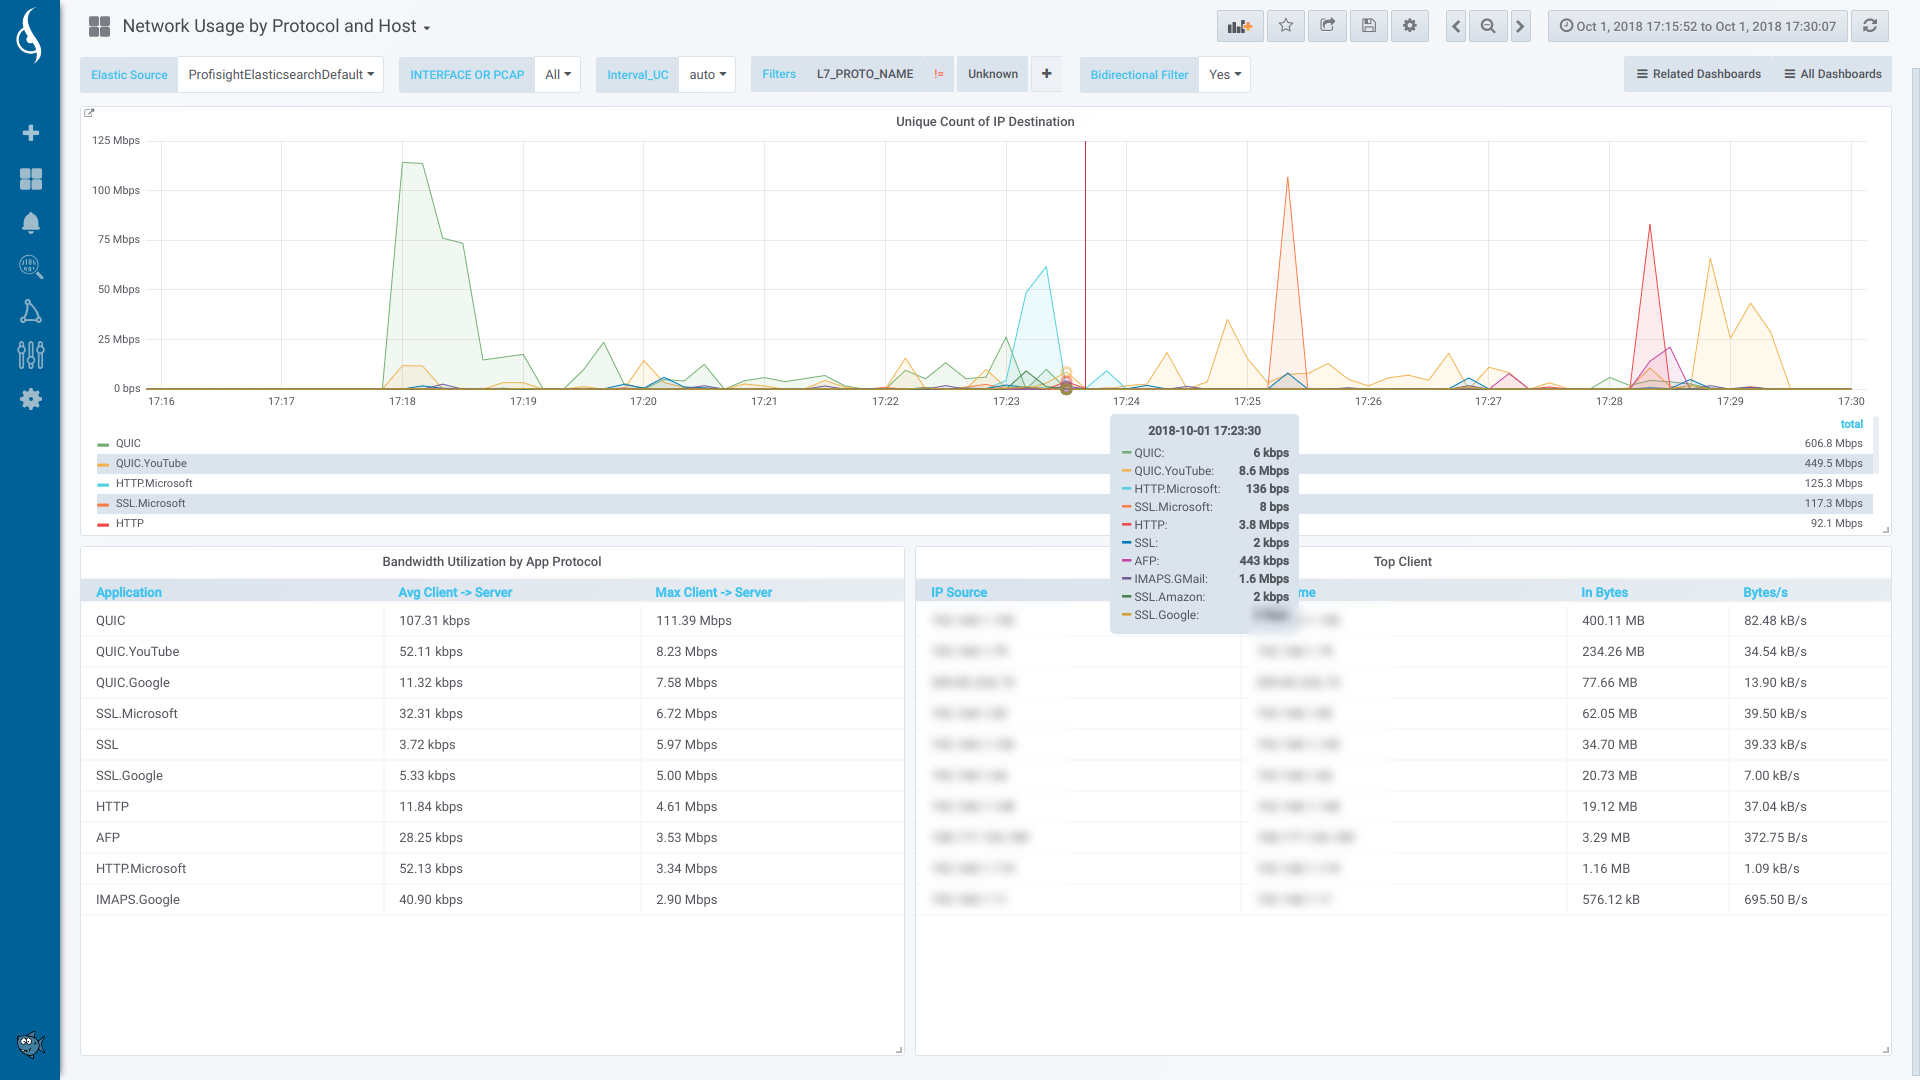
Task: Toggle the HTTP.Microsoft series in legend
Action: 154,484
